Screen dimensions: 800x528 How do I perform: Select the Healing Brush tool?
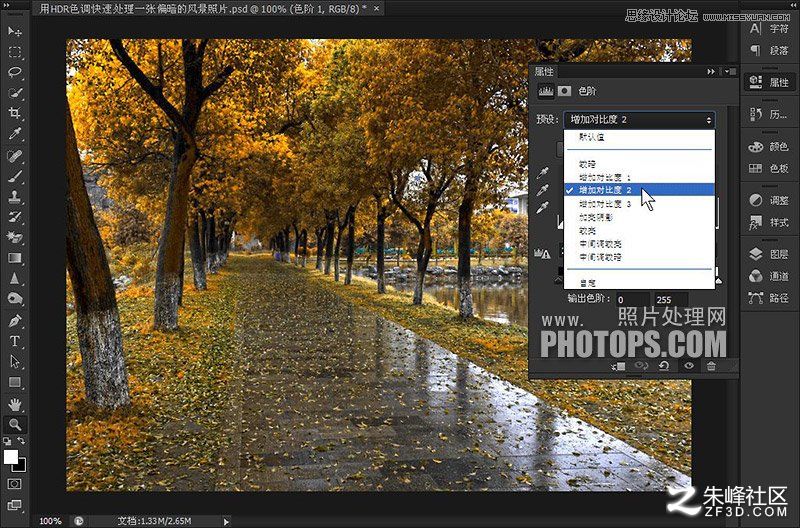(x=14, y=156)
